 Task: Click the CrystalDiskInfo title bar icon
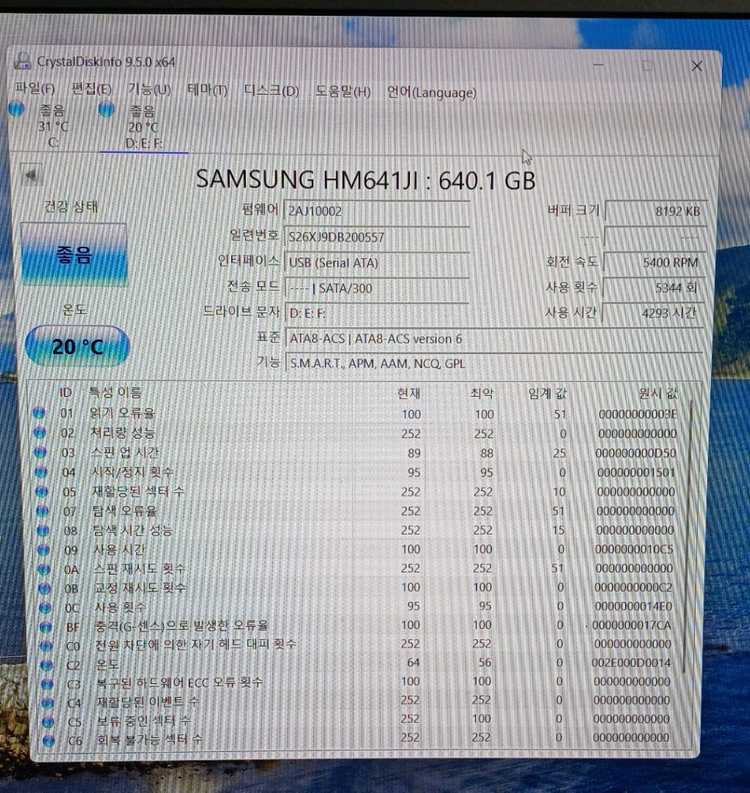(x=23, y=61)
